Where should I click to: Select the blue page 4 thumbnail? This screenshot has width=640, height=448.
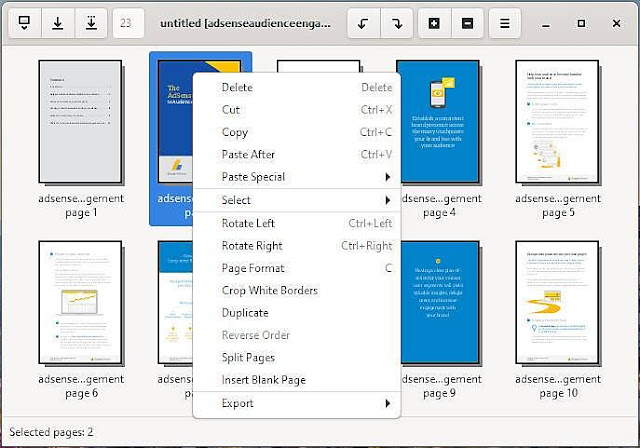[440, 122]
